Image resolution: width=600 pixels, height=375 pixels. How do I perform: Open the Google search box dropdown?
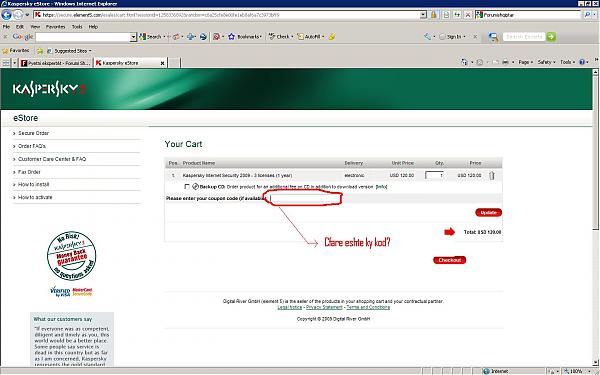click(x=133, y=37)
